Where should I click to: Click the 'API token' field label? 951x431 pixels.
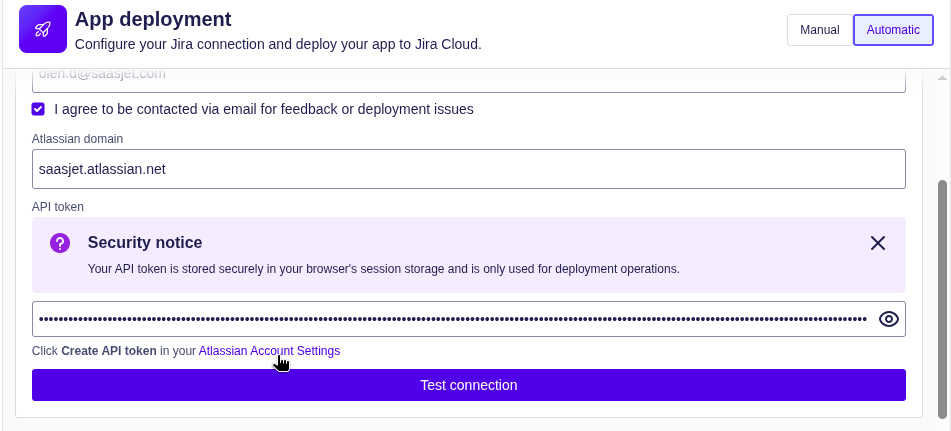[x=58, y=206]
